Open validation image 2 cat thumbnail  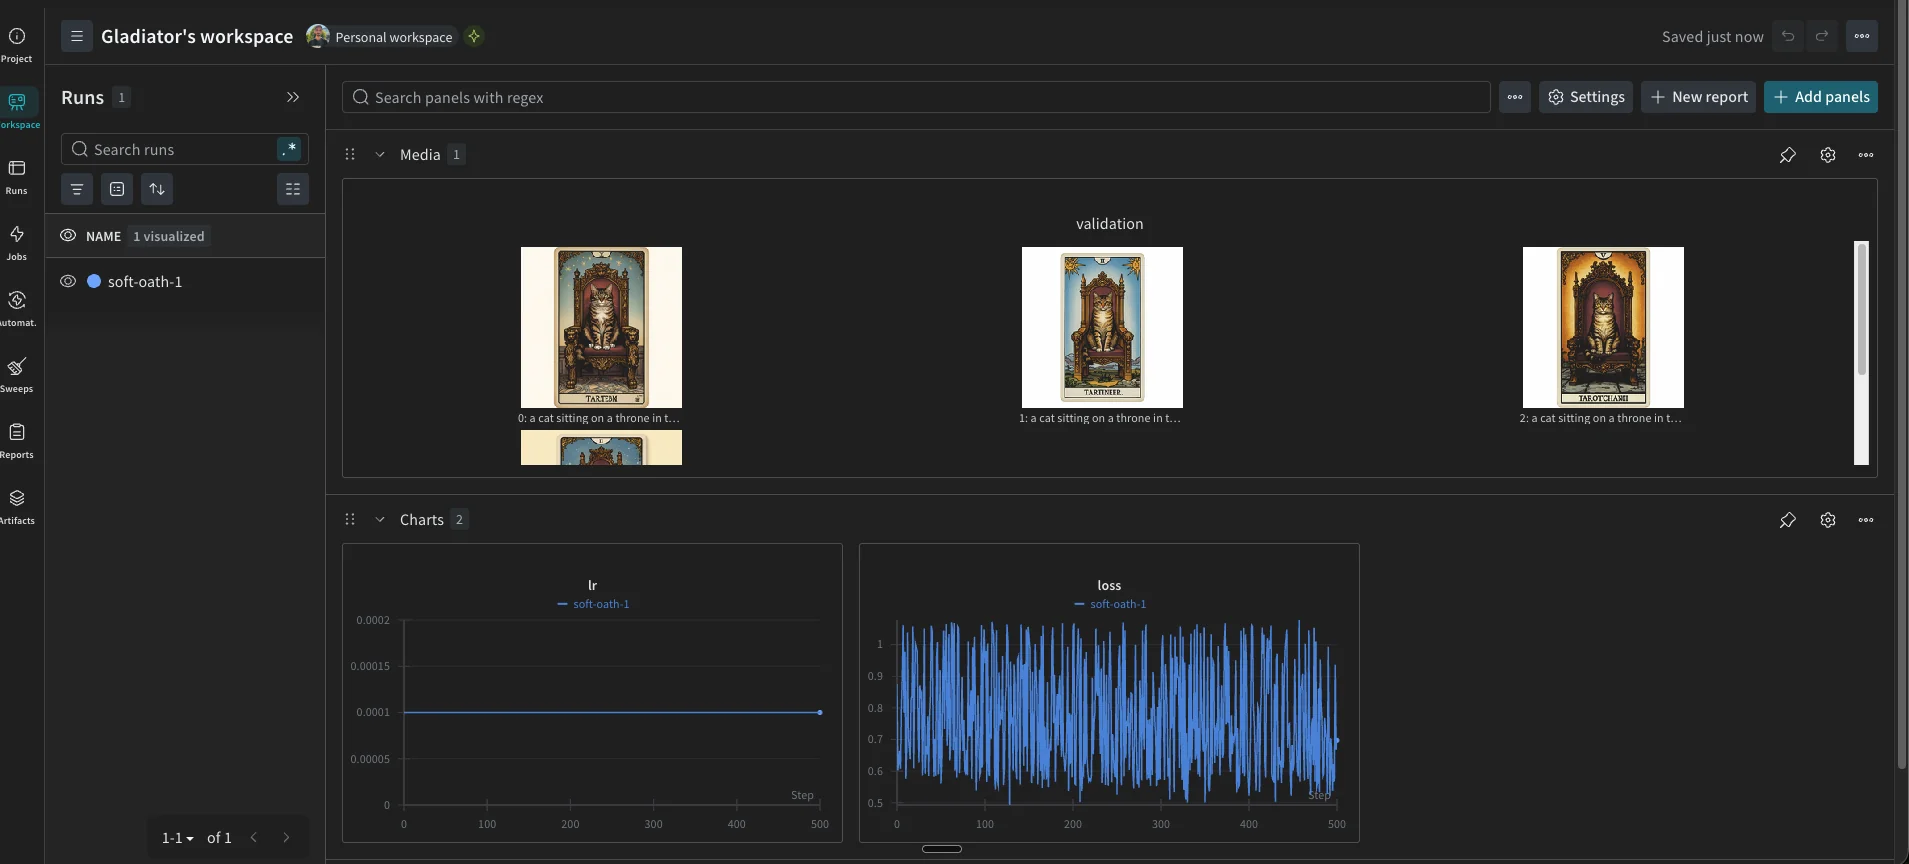(x=1603, y=327)
